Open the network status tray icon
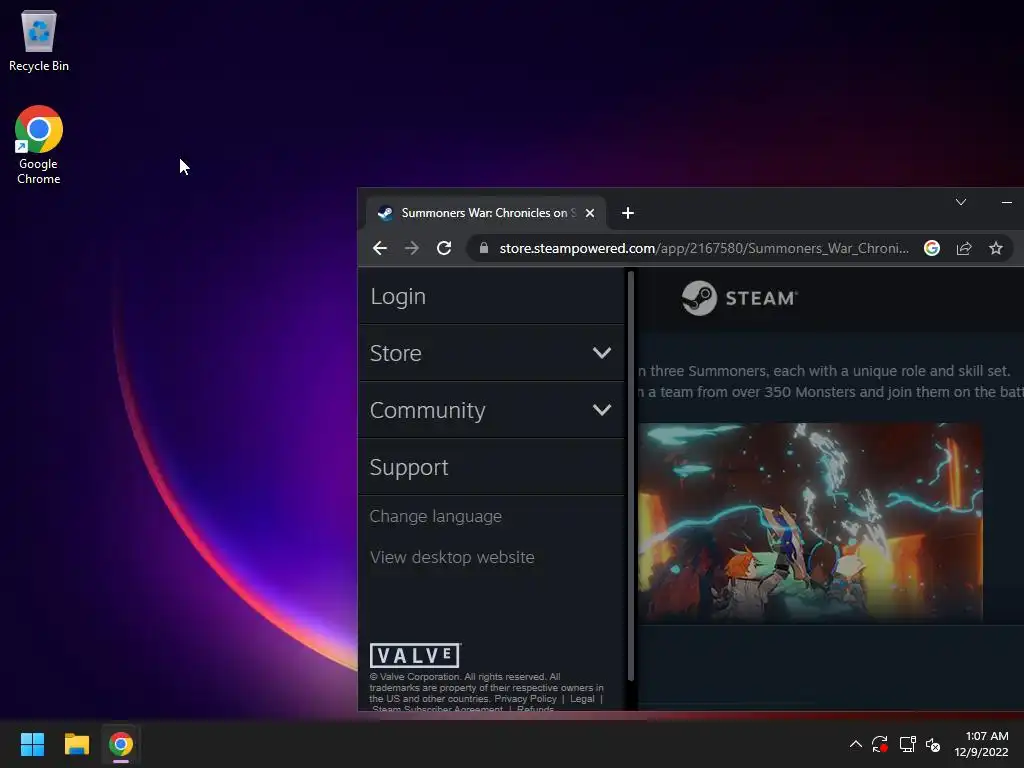The image size is (1024, 768). [x=907, y=744]
